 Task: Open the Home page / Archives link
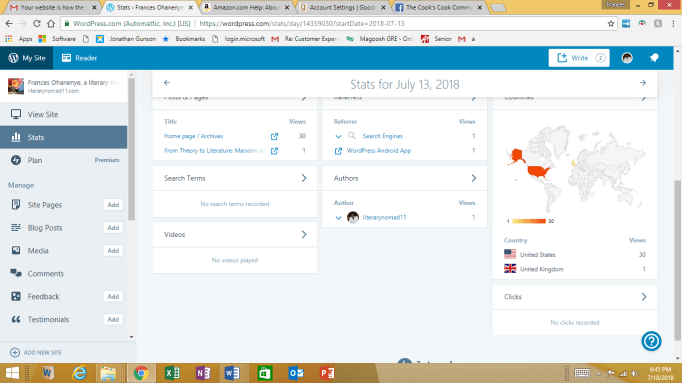tap(194, 136)
